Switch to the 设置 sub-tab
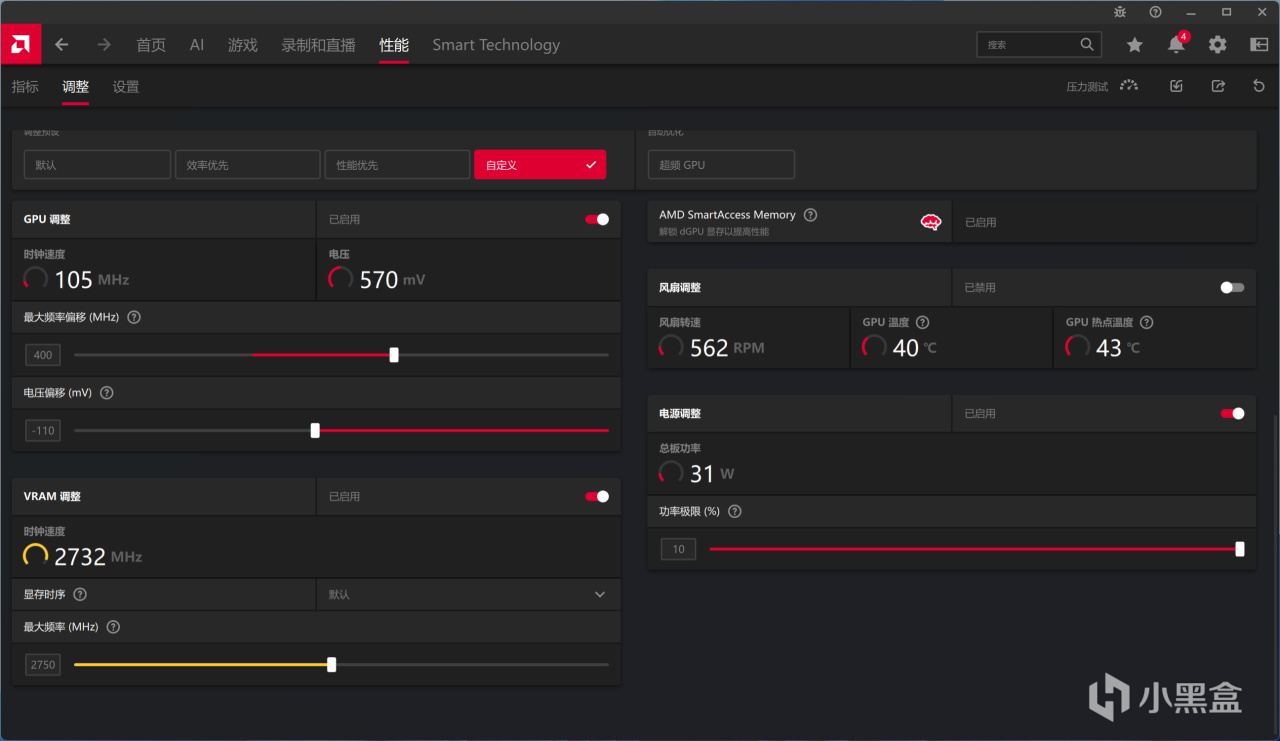Viewport: 1280px width, 741px height. coord(126,87)
